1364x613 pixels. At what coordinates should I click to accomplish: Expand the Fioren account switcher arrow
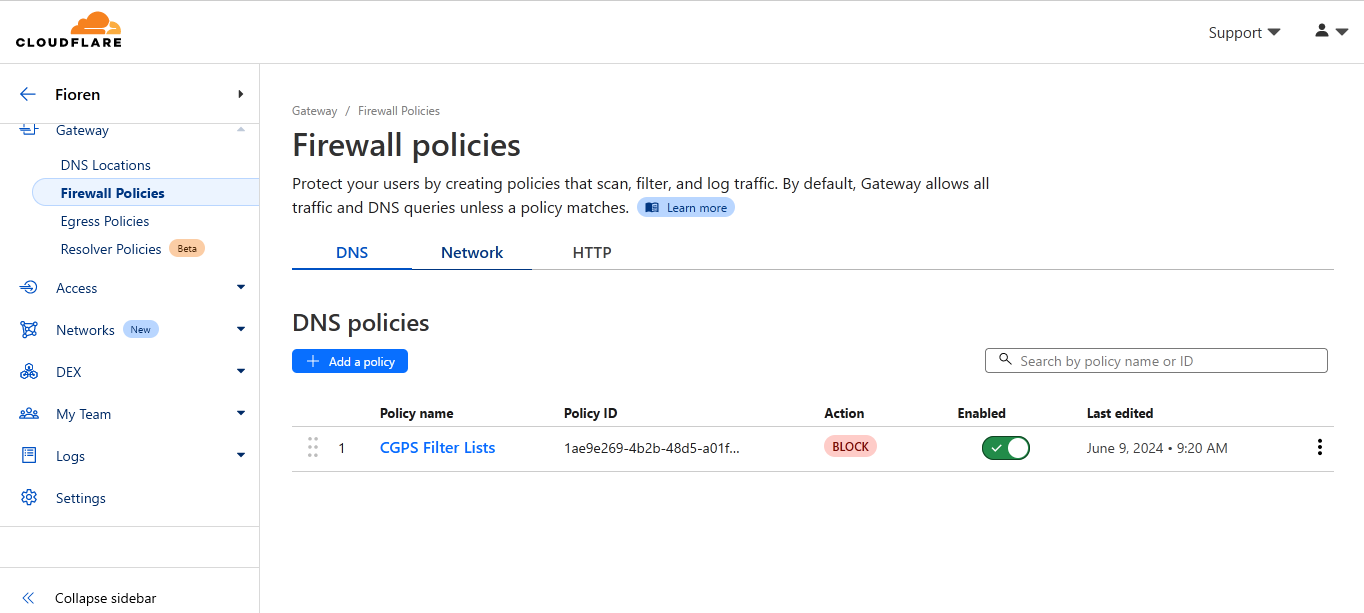pos(241,94)
